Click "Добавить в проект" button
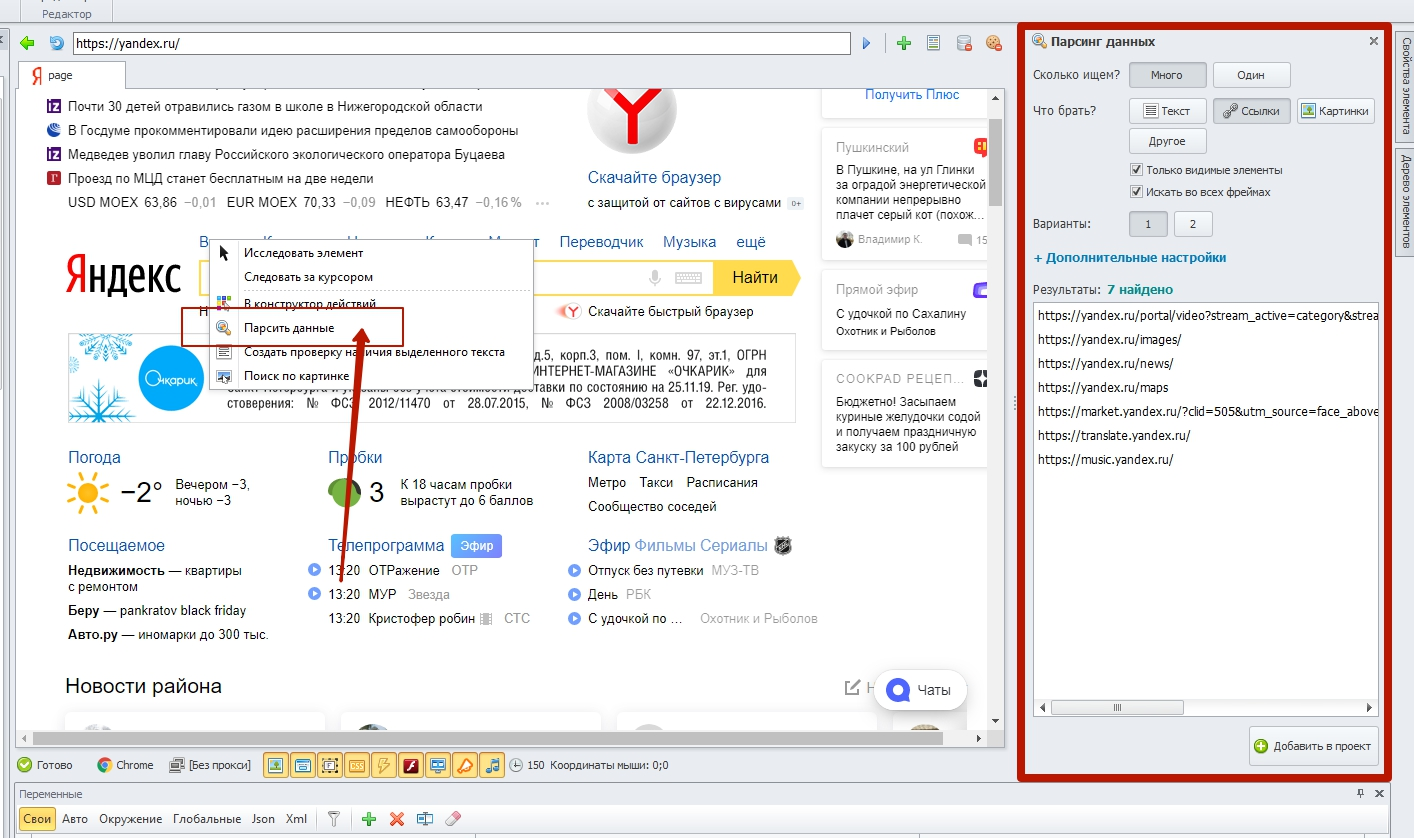 [1314, 746]
